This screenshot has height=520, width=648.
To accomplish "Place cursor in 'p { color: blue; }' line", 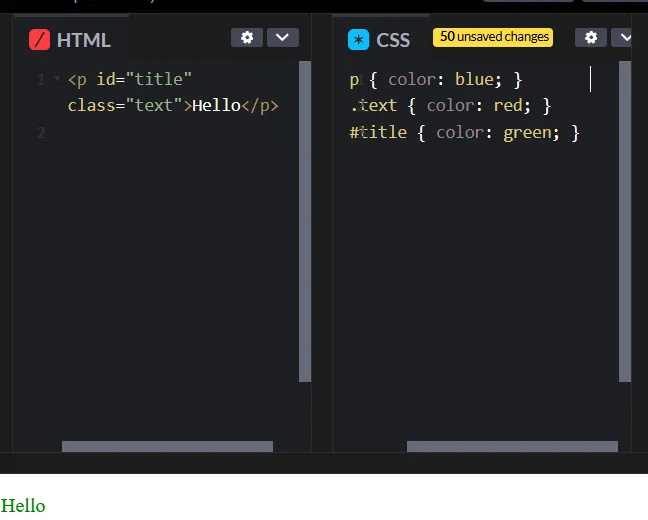I will (436, 79).
